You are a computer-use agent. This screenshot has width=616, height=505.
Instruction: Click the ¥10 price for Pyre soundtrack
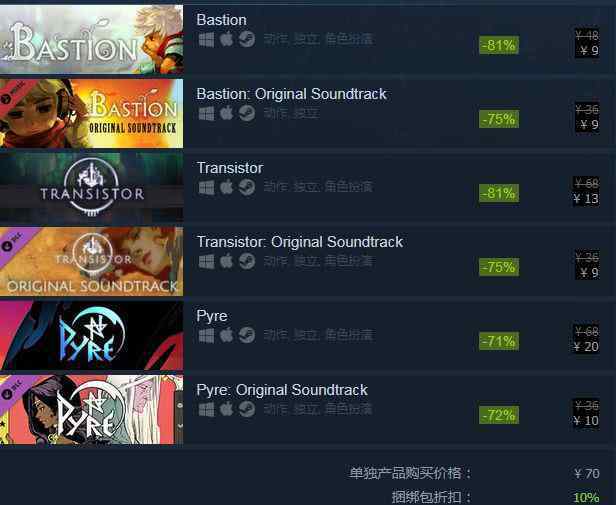tap(586, 421)
